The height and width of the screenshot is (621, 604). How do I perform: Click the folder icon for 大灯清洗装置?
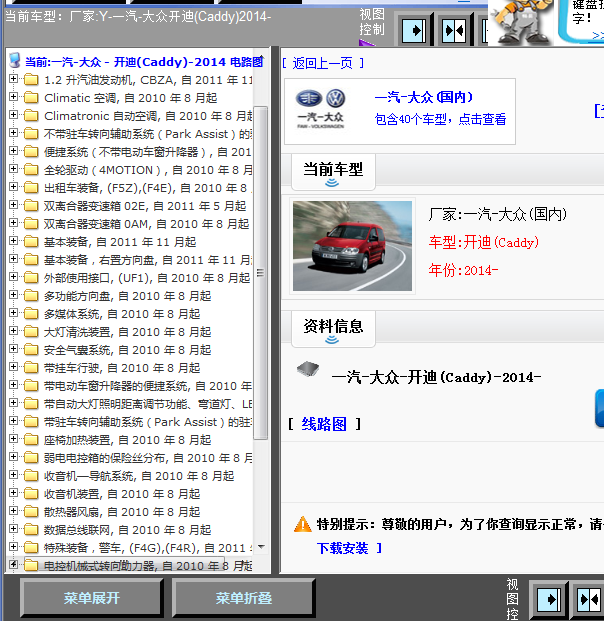pyautogui.click(x=31, y=332)
